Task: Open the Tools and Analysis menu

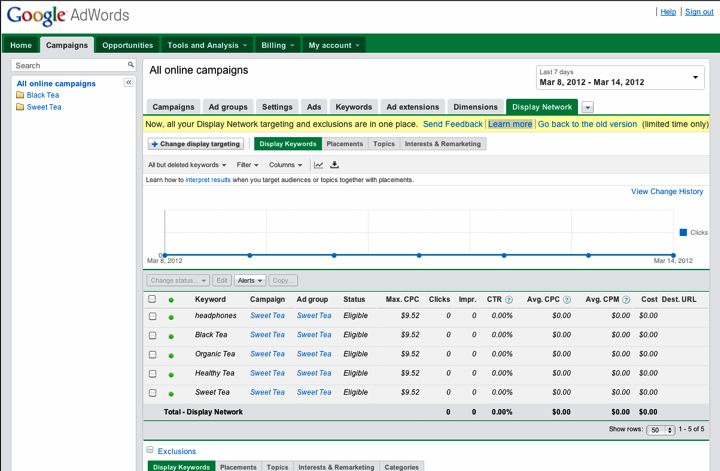Action: [x=207, y=45]
